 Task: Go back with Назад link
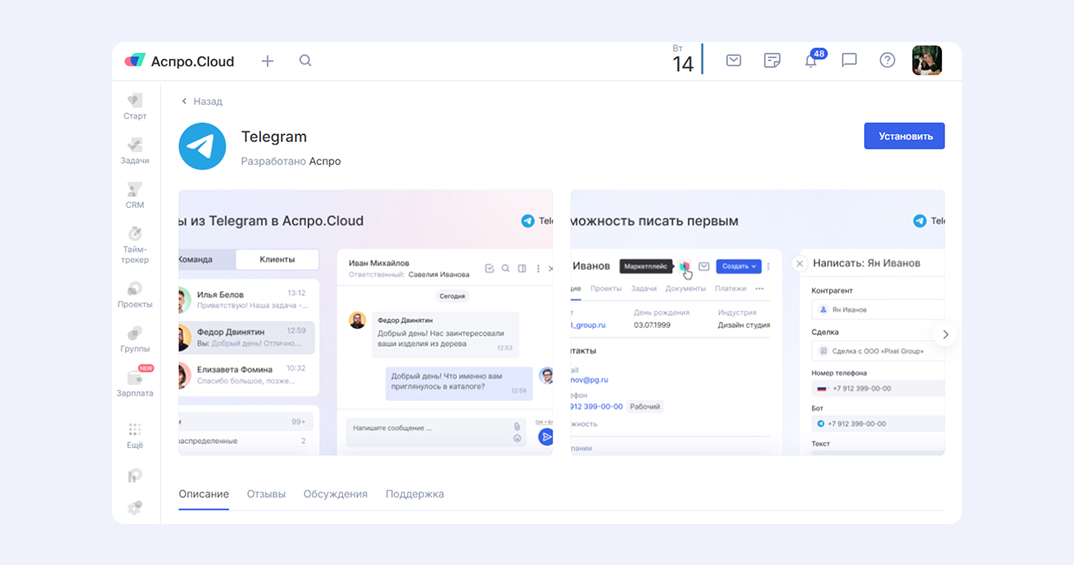(202, 101)
